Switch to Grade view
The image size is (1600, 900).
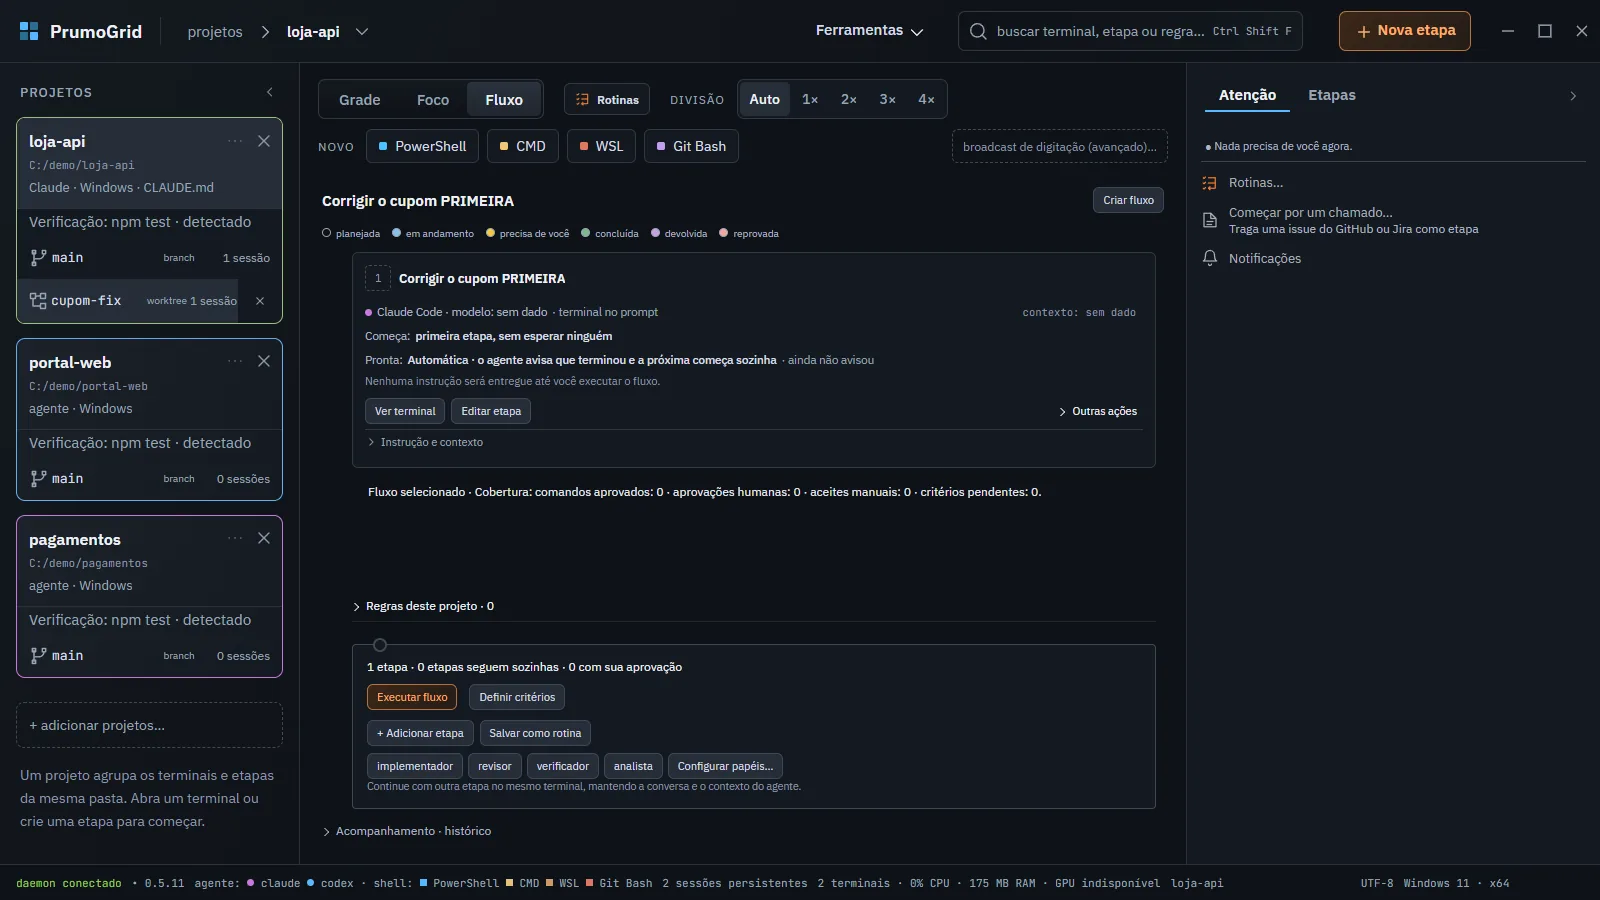(360, 100)
